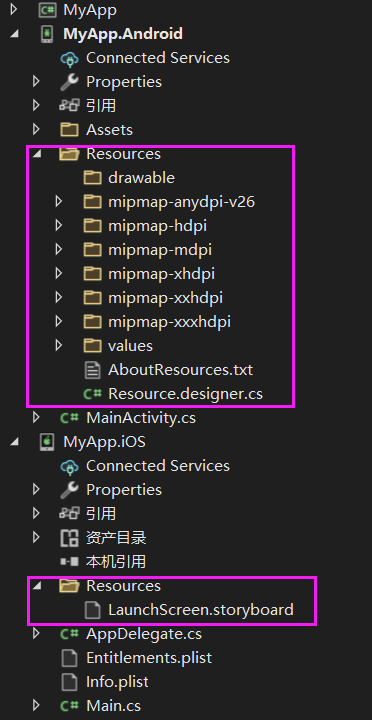Select the mipmap-xhdpi folder label
372x720 pixels.
[x=161, y=275]
